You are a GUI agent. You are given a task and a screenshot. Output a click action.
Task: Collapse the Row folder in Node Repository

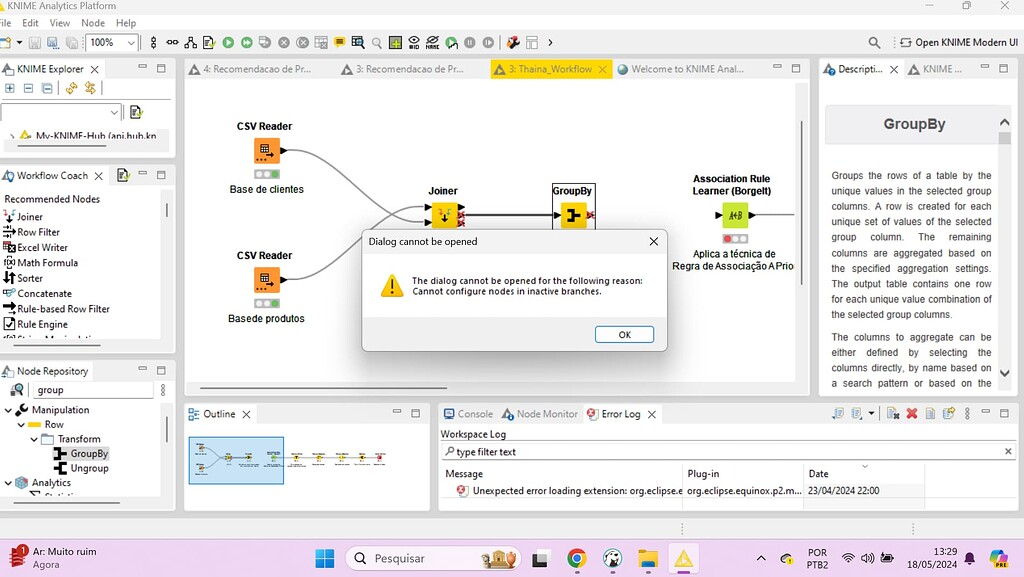click(x=21, y=424)
